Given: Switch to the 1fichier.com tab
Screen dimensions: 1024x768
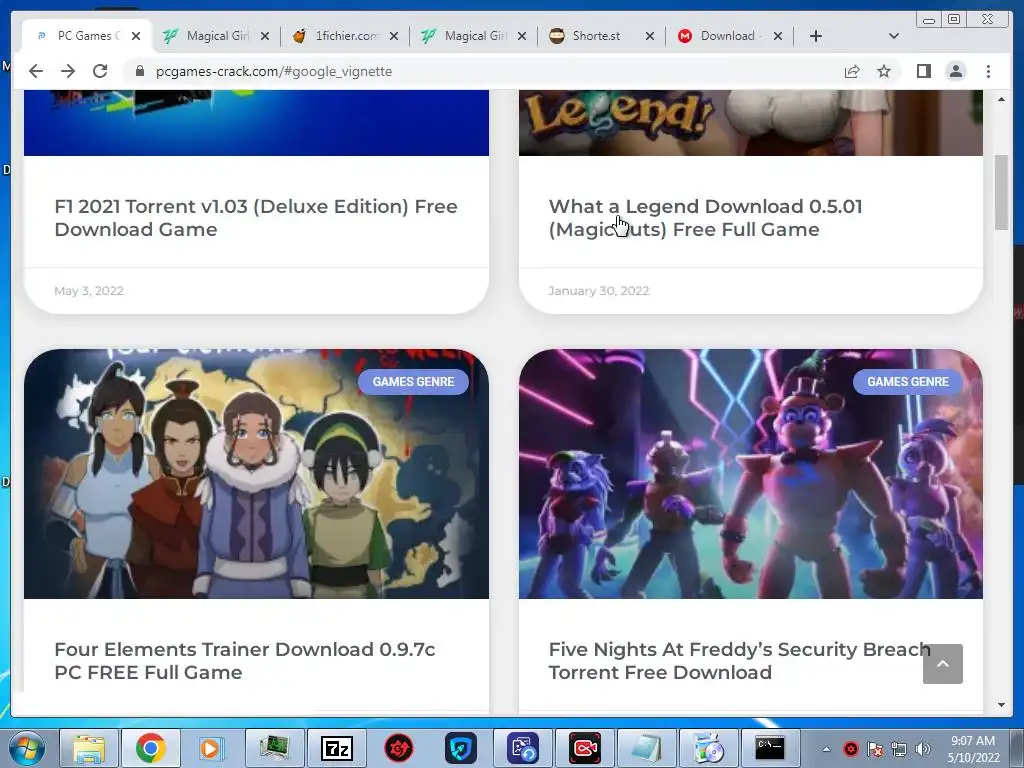Looking at the screenshot, I should (346, 36).
